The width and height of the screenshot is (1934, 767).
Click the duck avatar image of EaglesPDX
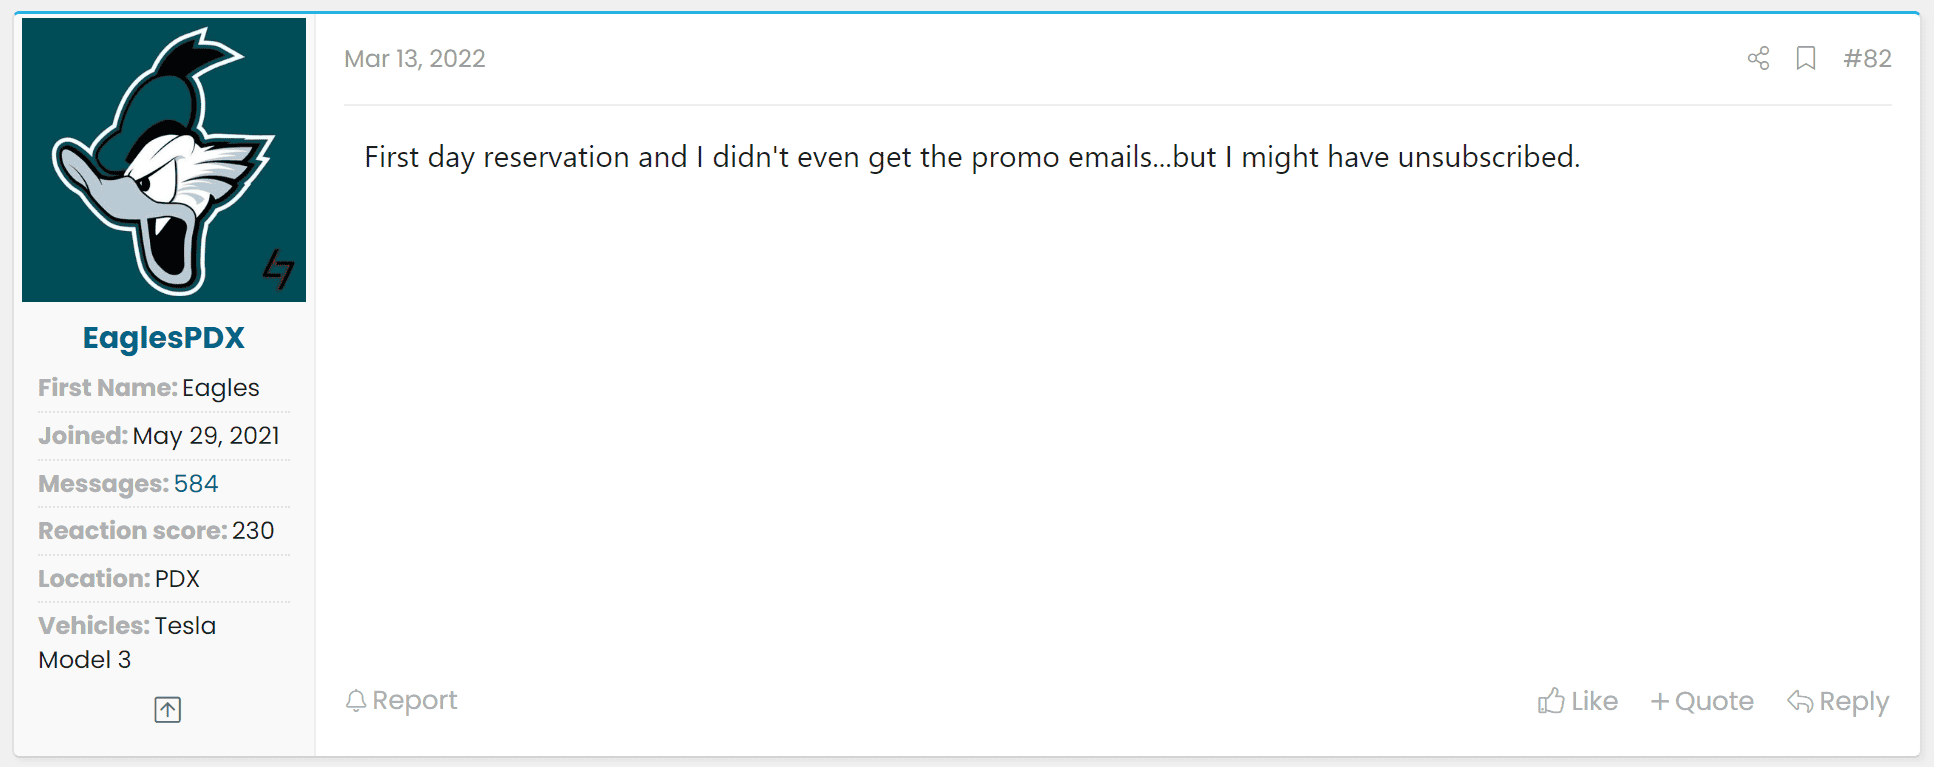coord(164,160)
